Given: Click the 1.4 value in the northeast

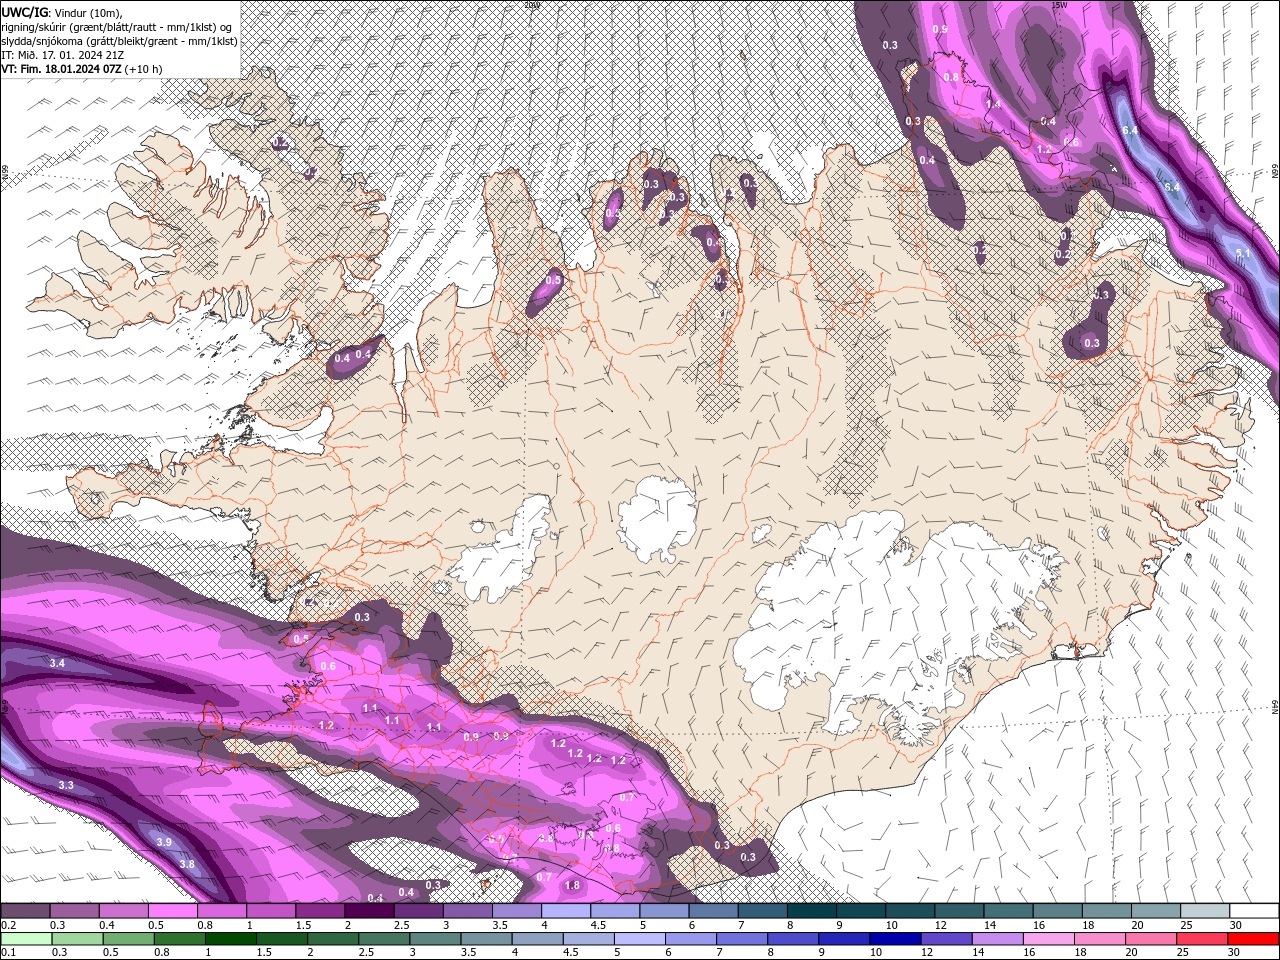Looking at the screenshot, I should point(993,104).
